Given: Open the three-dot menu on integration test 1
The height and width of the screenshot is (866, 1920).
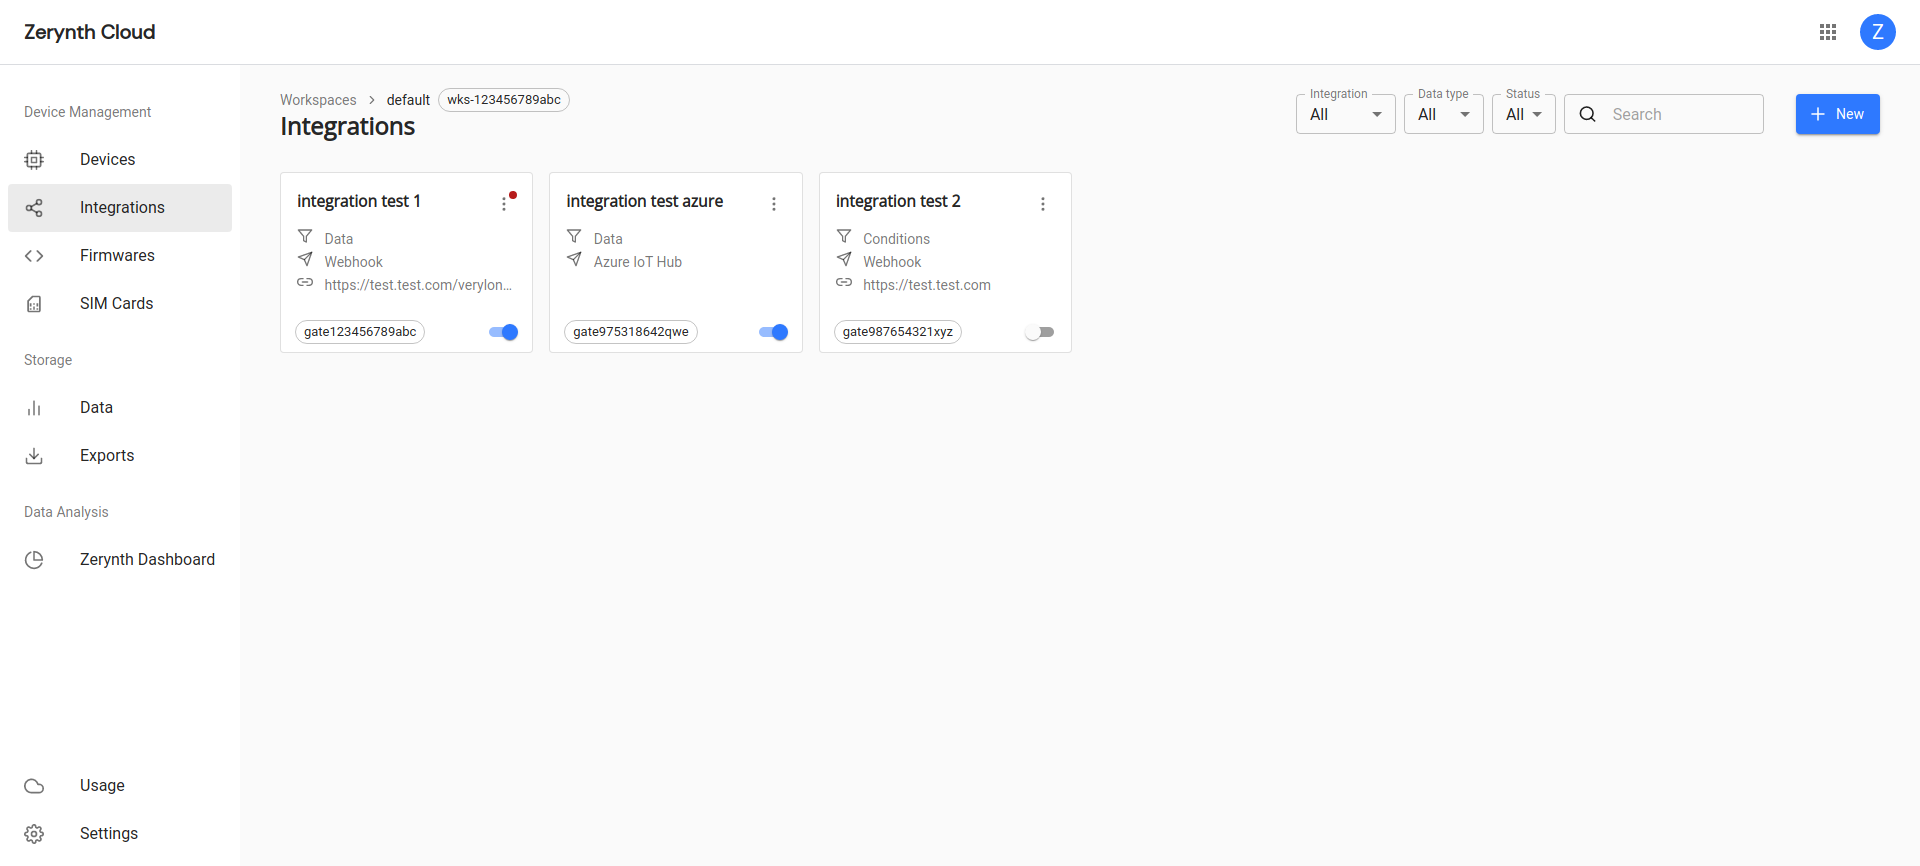Looking at the screenshot, I should pos(504,204).
